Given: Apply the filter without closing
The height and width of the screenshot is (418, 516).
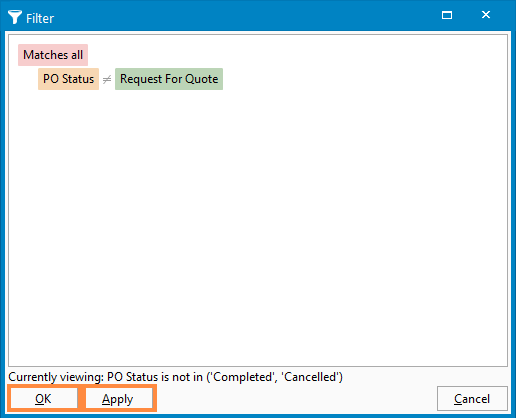Looking at the screenshot, I should pos(119,398).
